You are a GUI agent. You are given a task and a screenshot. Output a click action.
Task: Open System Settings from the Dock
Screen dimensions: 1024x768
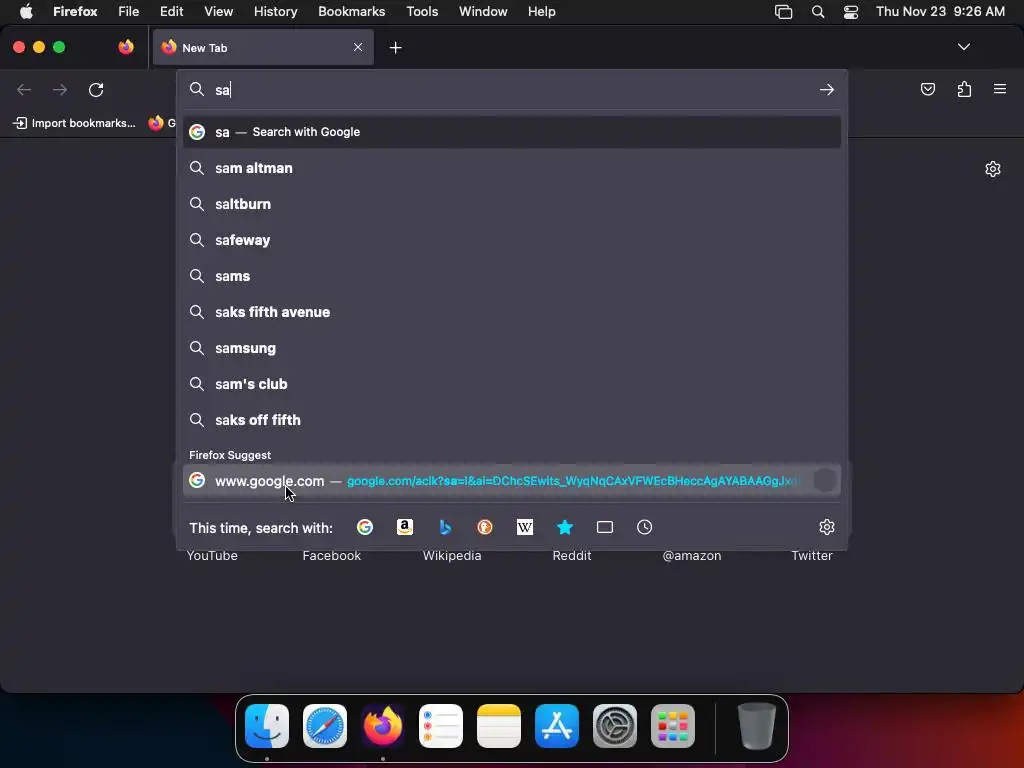coord(615,726)
